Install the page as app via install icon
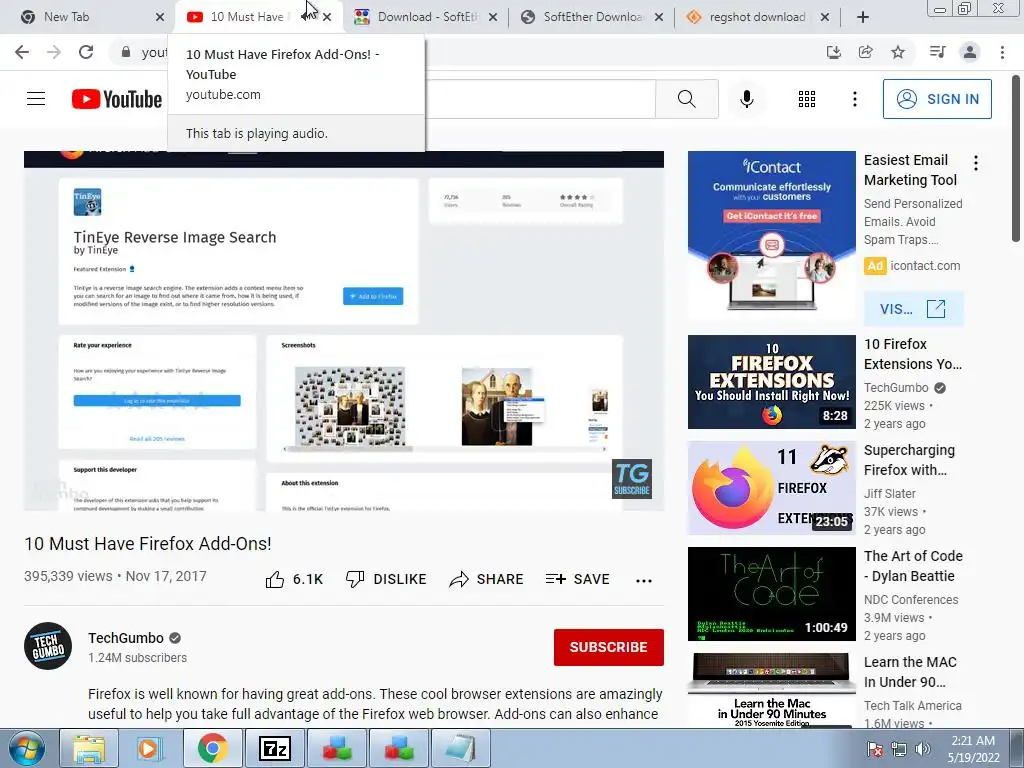This screenshot has height=768, width=1024. pyautogui.click(x=834, y=52)
